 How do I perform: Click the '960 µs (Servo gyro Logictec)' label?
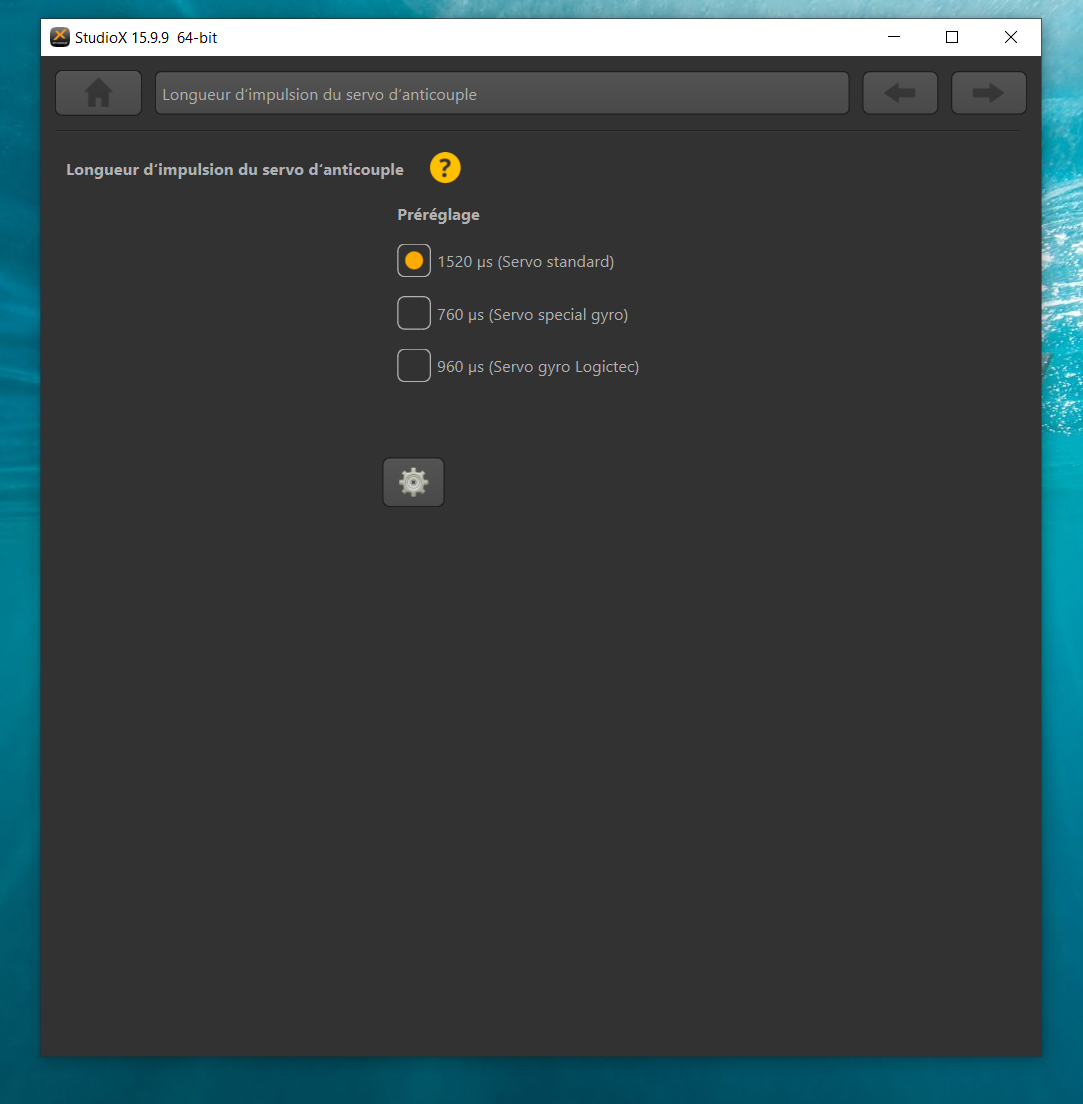[x=538, y=367]
